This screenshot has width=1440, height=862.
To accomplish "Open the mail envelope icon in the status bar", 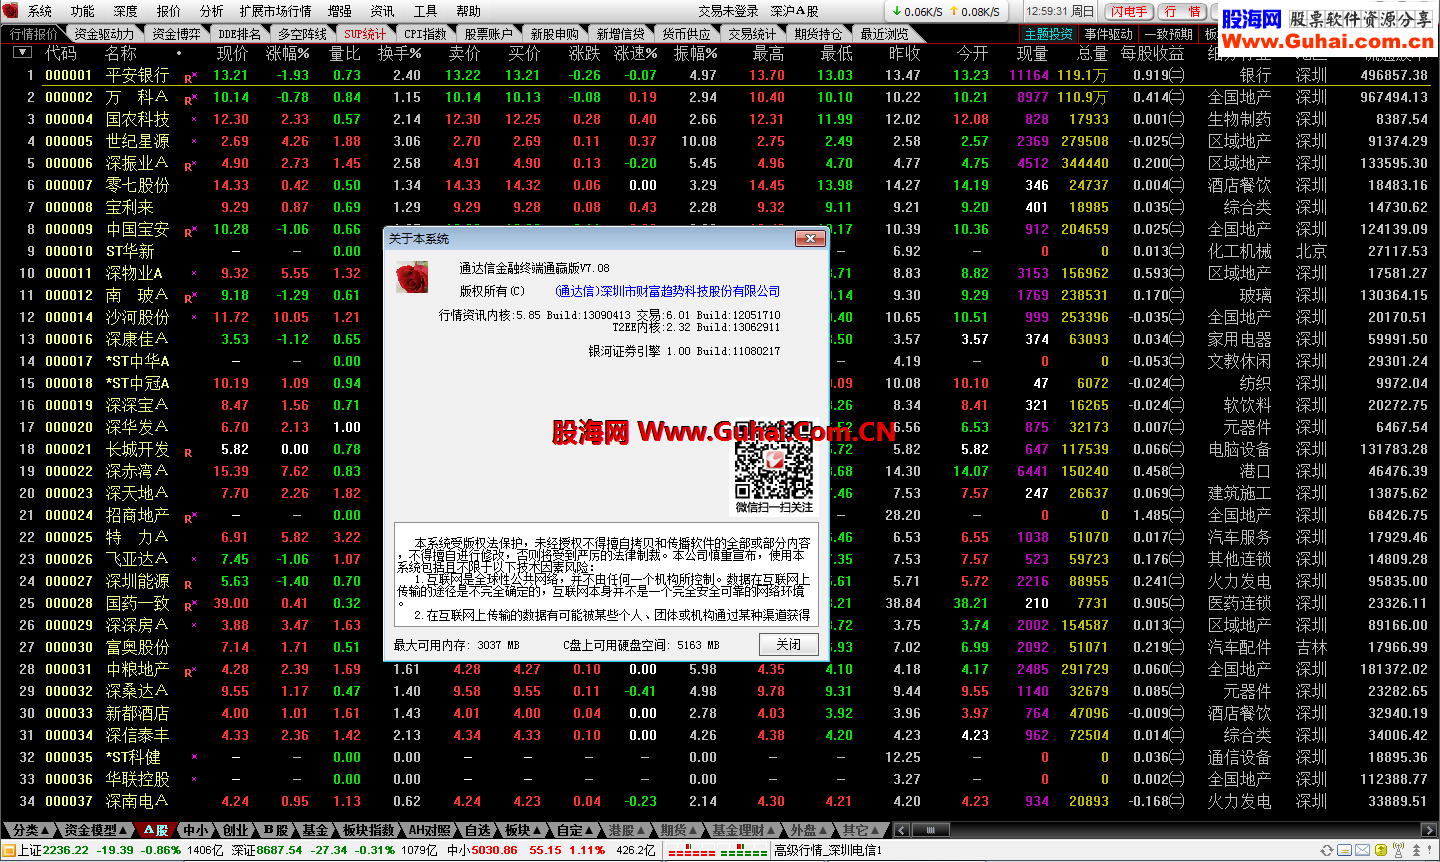I will [x=1362, y=850].
